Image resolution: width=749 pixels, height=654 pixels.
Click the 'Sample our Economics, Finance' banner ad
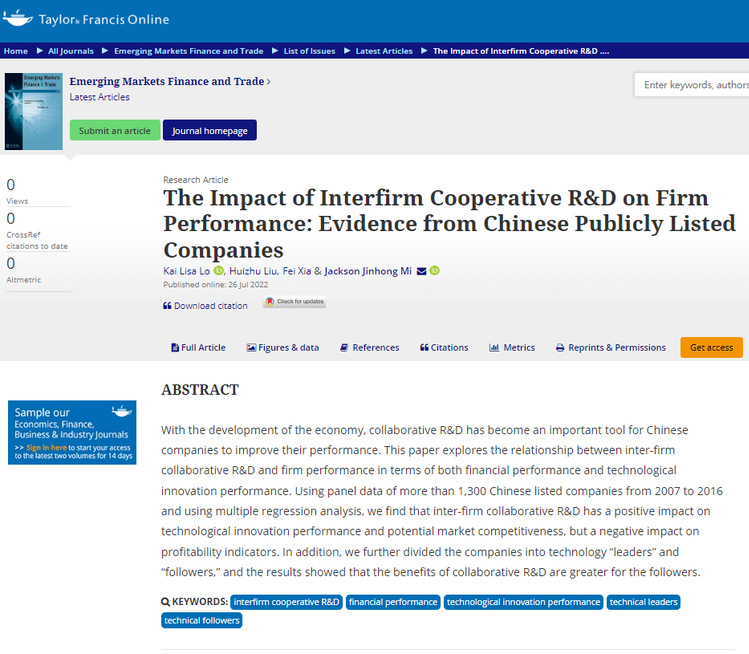[72, 432]
